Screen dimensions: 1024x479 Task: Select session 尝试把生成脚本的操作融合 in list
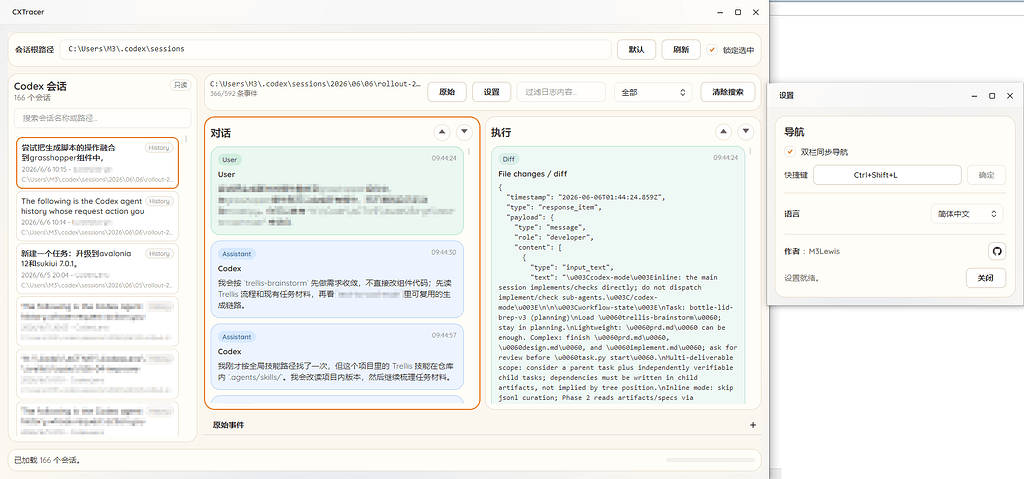click(97, 163)
